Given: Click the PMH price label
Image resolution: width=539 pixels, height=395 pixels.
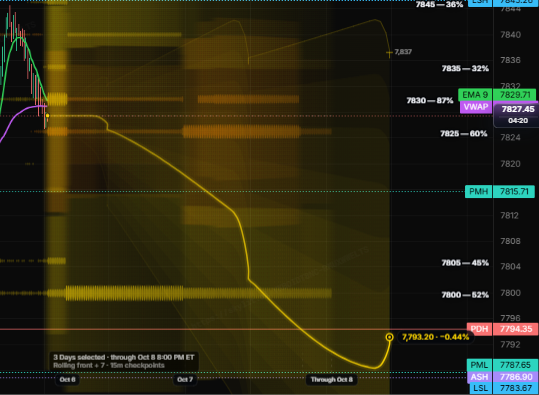Looking at the screenshot, I should (x=478, y=191).
